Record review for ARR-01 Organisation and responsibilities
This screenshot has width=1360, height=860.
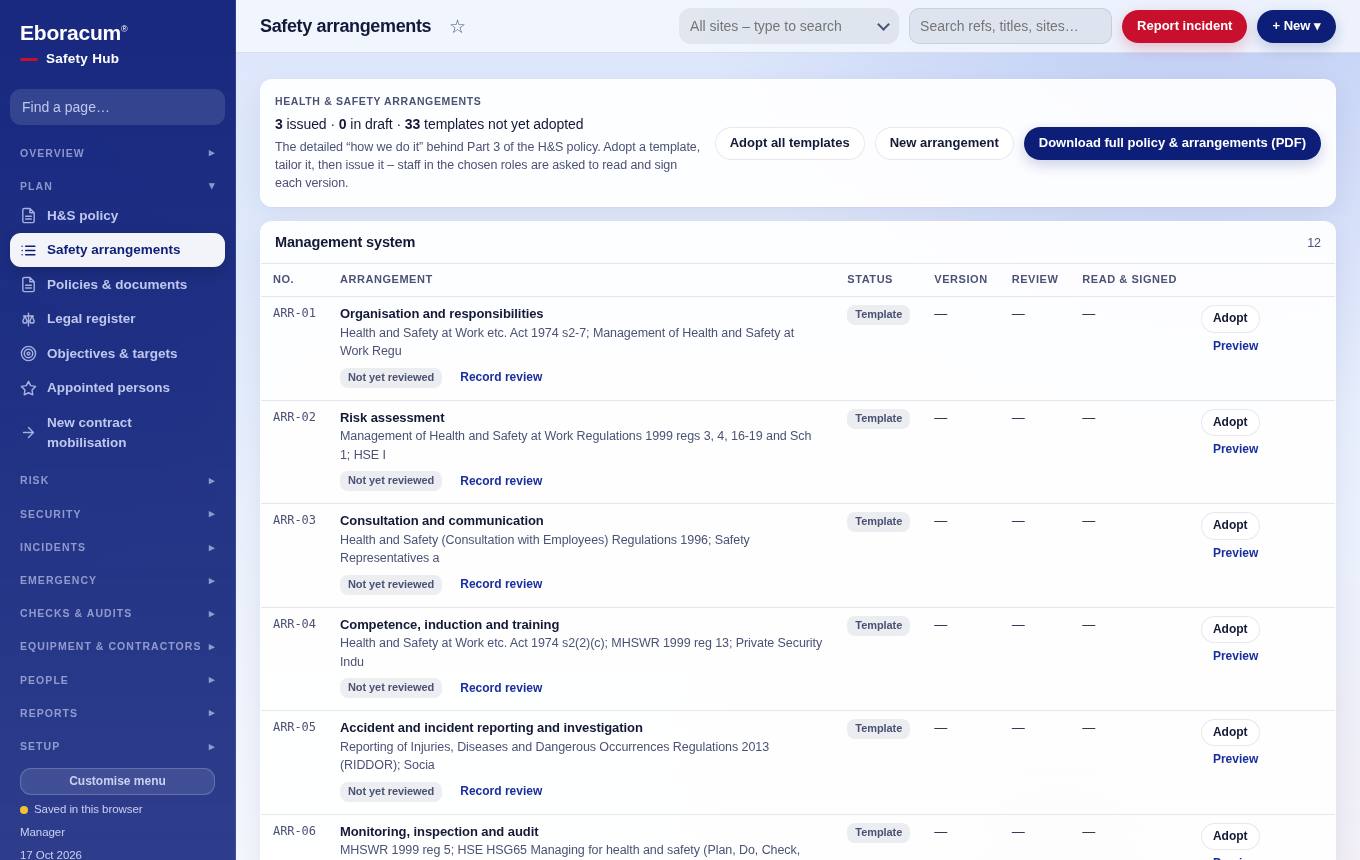501,377
